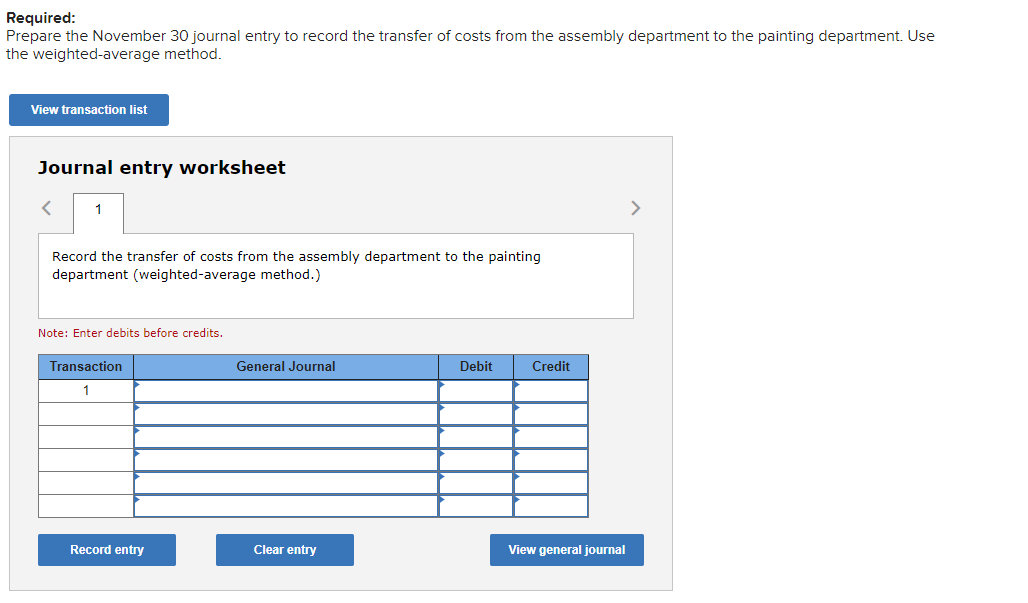Image resolution: width=1028 pixels, height=603 pixels.
Task: Click the Transaction column header
Action: [85, 366]
